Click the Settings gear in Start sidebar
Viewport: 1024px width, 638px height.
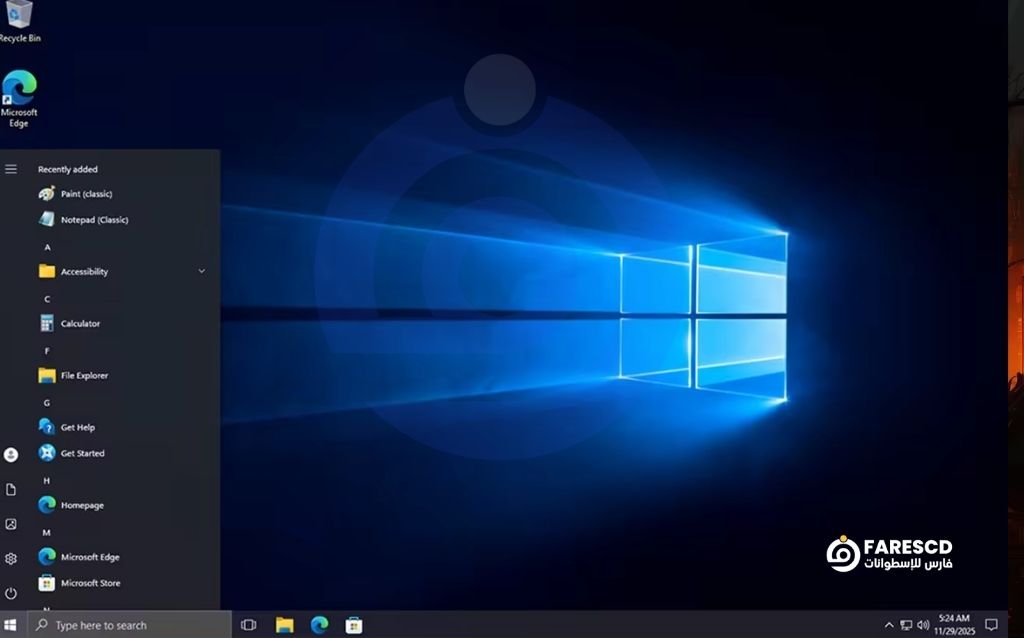(11, 559)
